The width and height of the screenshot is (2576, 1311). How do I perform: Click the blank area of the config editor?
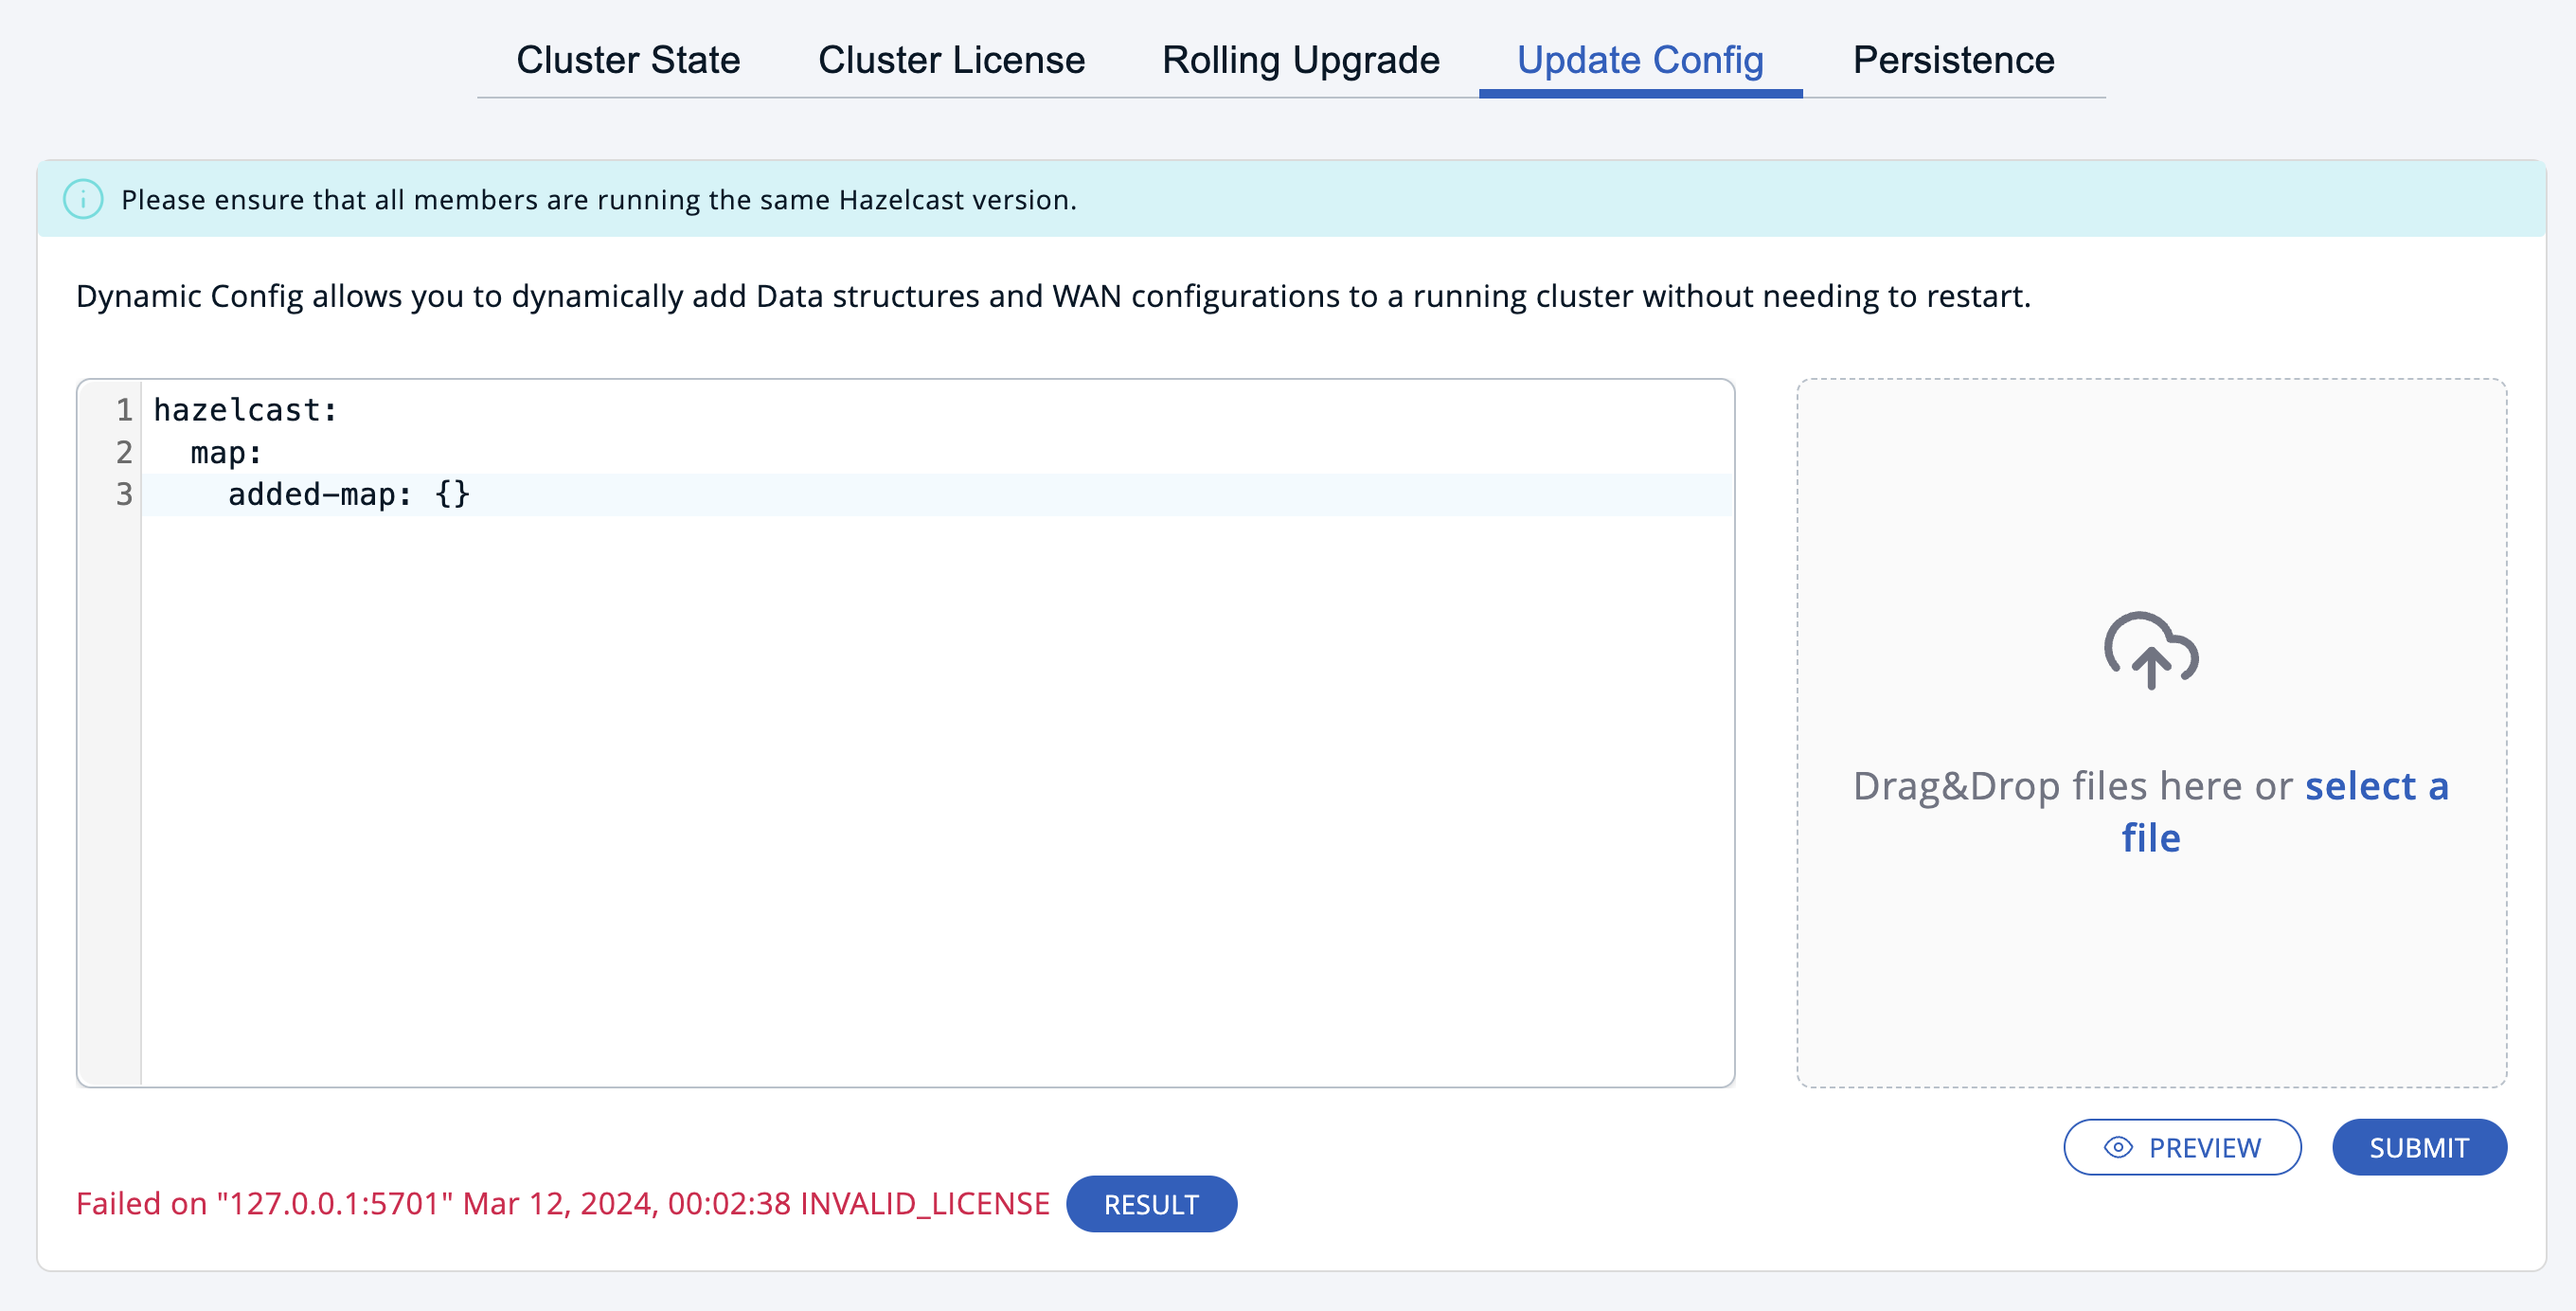coord(936,800)
